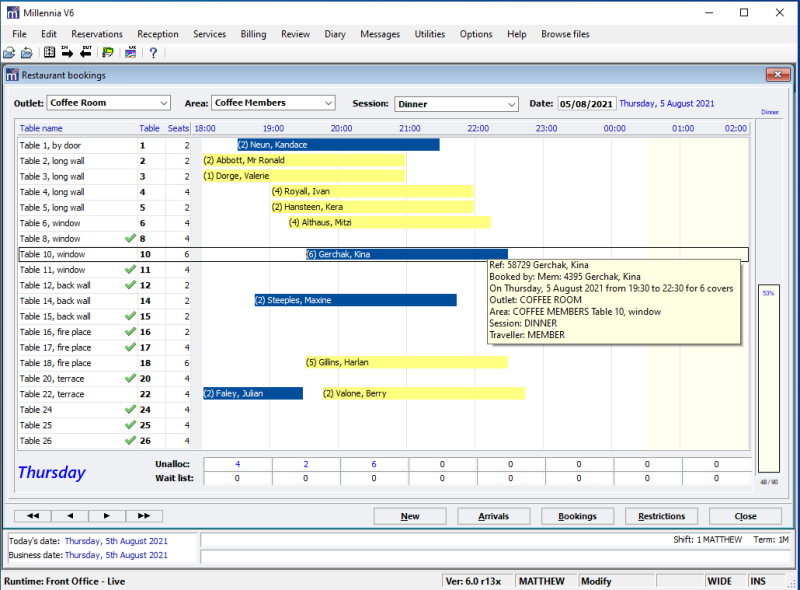Click the check-in arrow (IN) toolbar icon
Viewport: 800px width, 590px height.
tap(68, 53)
